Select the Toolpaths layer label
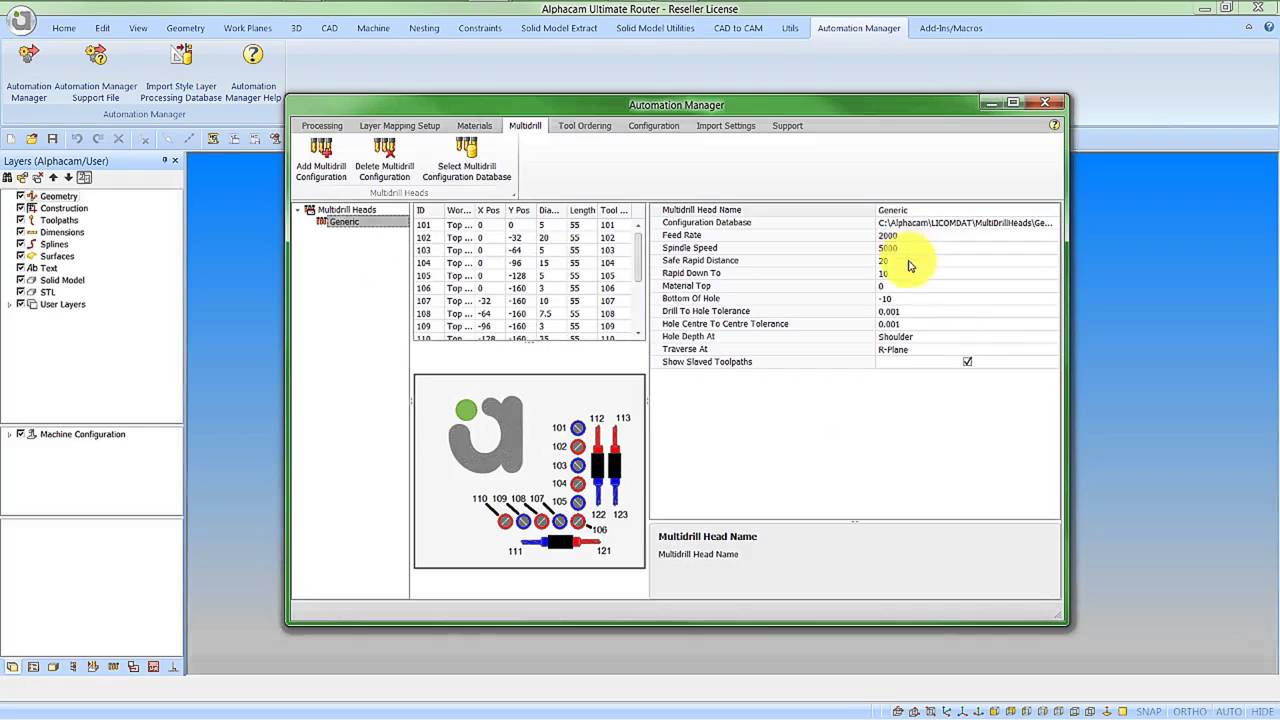This screenshot has width=1280, height=720. [59, 220]
